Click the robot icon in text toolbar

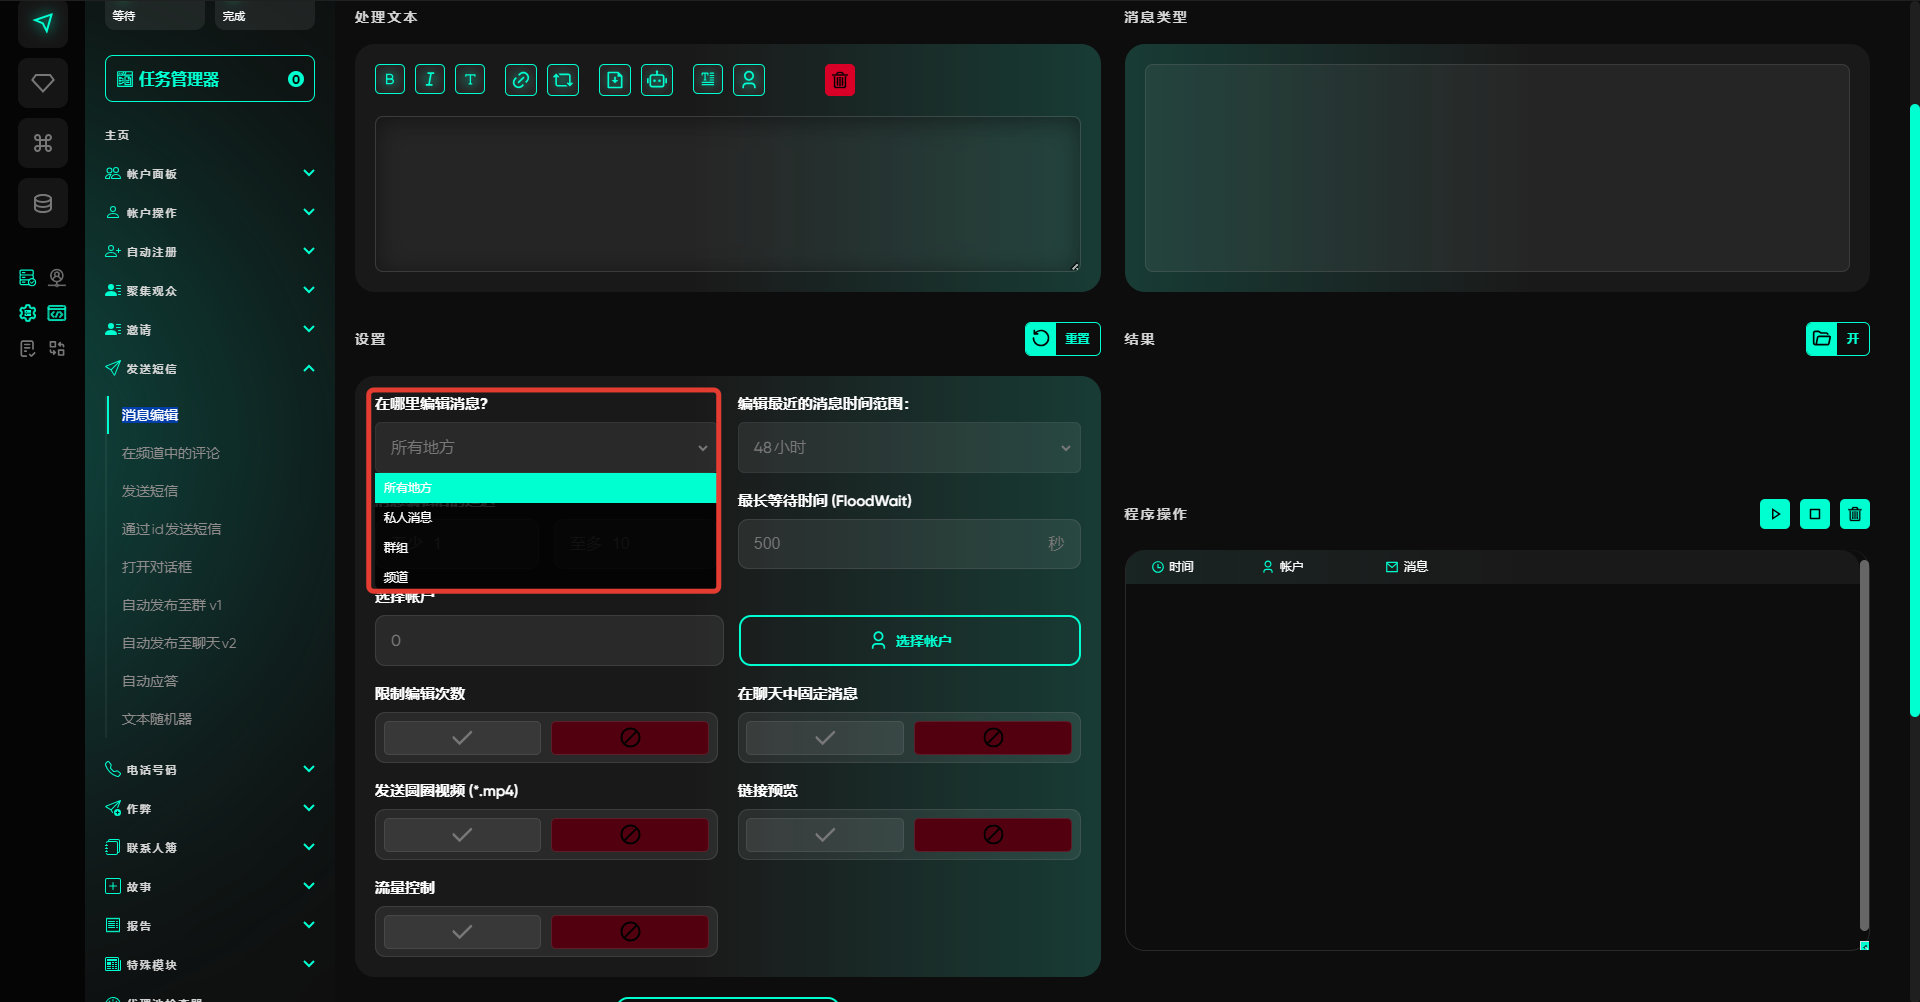pos(657,80)
